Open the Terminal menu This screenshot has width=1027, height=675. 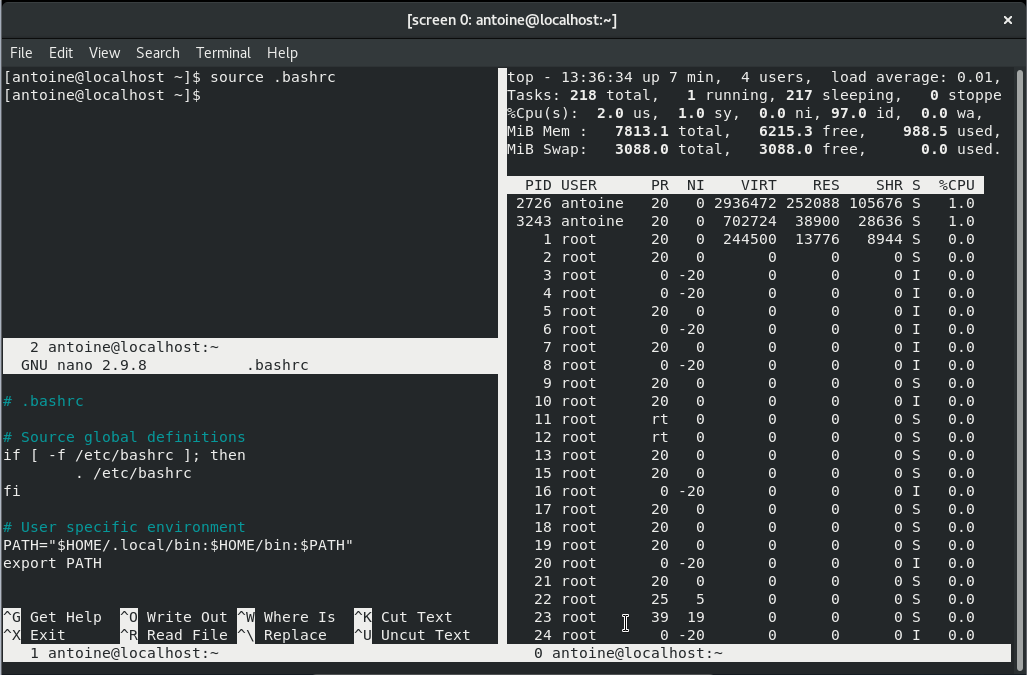coord(223,53)
